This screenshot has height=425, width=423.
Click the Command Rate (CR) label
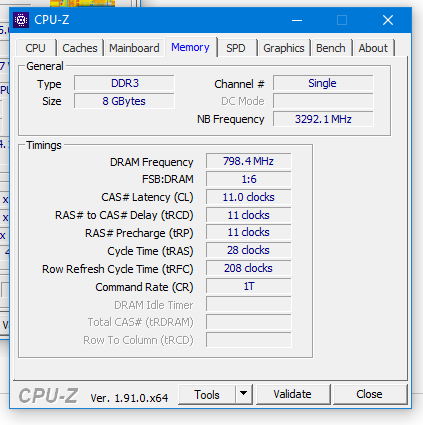pos(144,287)
